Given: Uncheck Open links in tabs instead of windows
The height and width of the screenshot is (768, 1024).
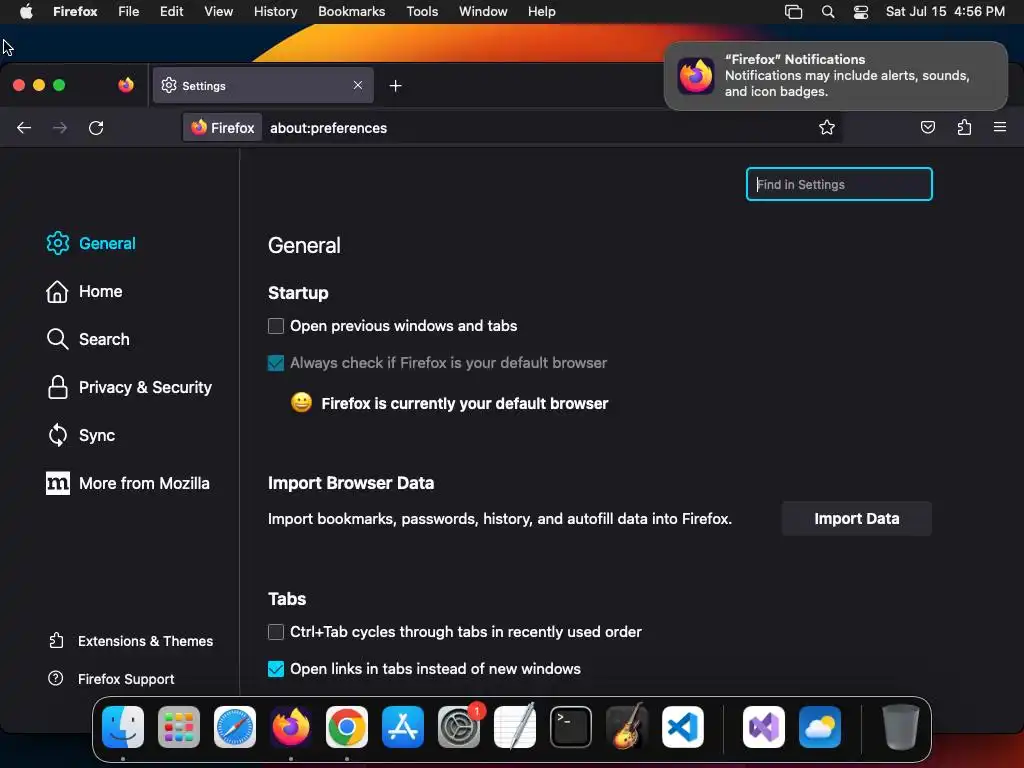Looking at the screenshot, I should [x=276, y=669].
